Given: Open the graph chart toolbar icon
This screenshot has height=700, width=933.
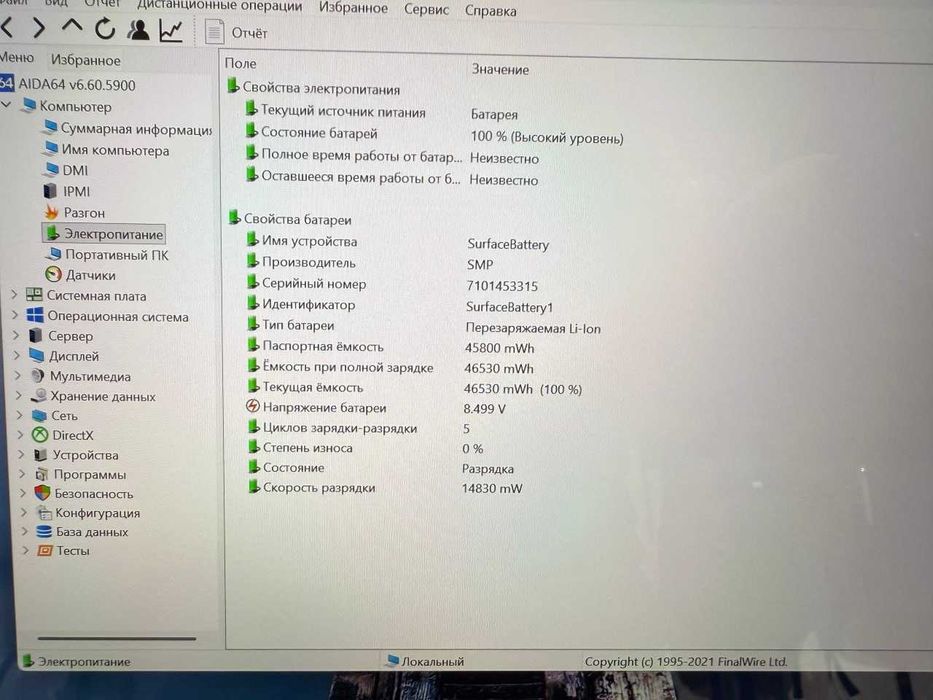Looking at the screenshot, I should [x=171, y=31].
